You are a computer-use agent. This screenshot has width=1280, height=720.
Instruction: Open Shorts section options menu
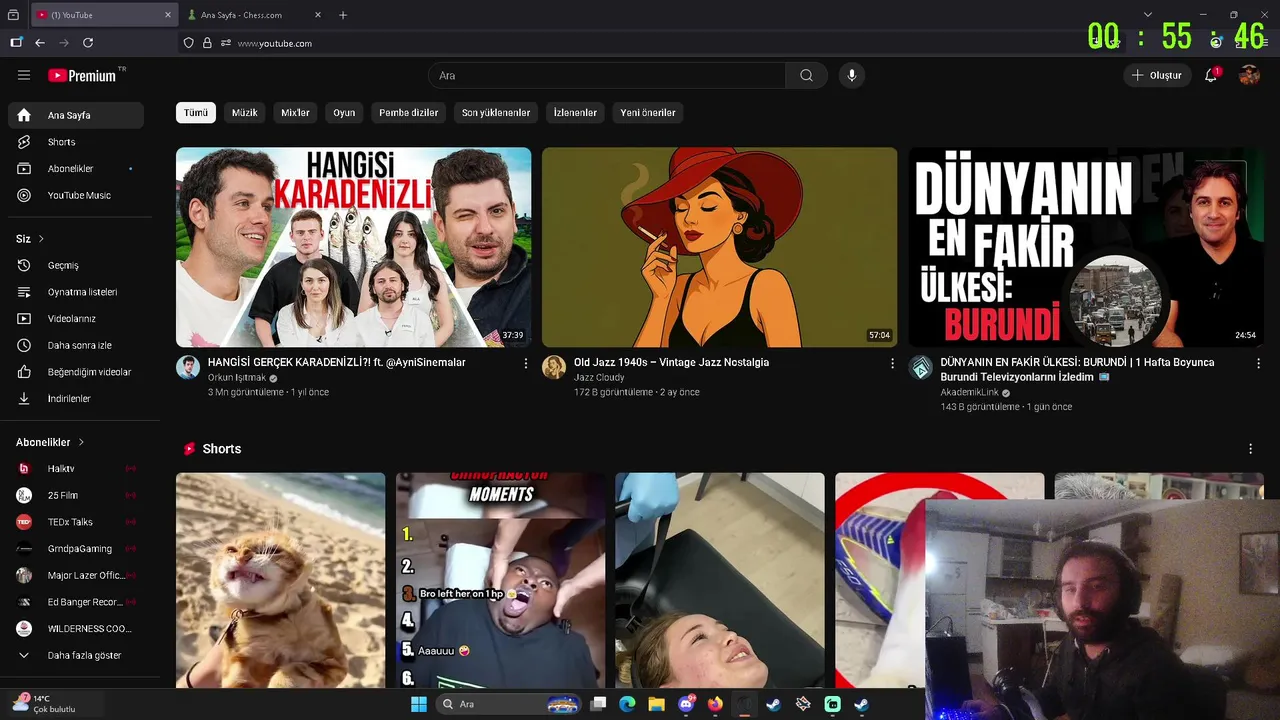click(x=1250, y=449)
